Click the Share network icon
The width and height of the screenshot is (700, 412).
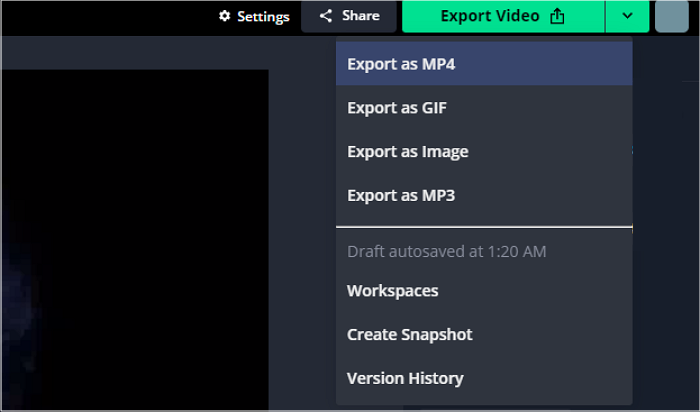[x=325, y=16]
